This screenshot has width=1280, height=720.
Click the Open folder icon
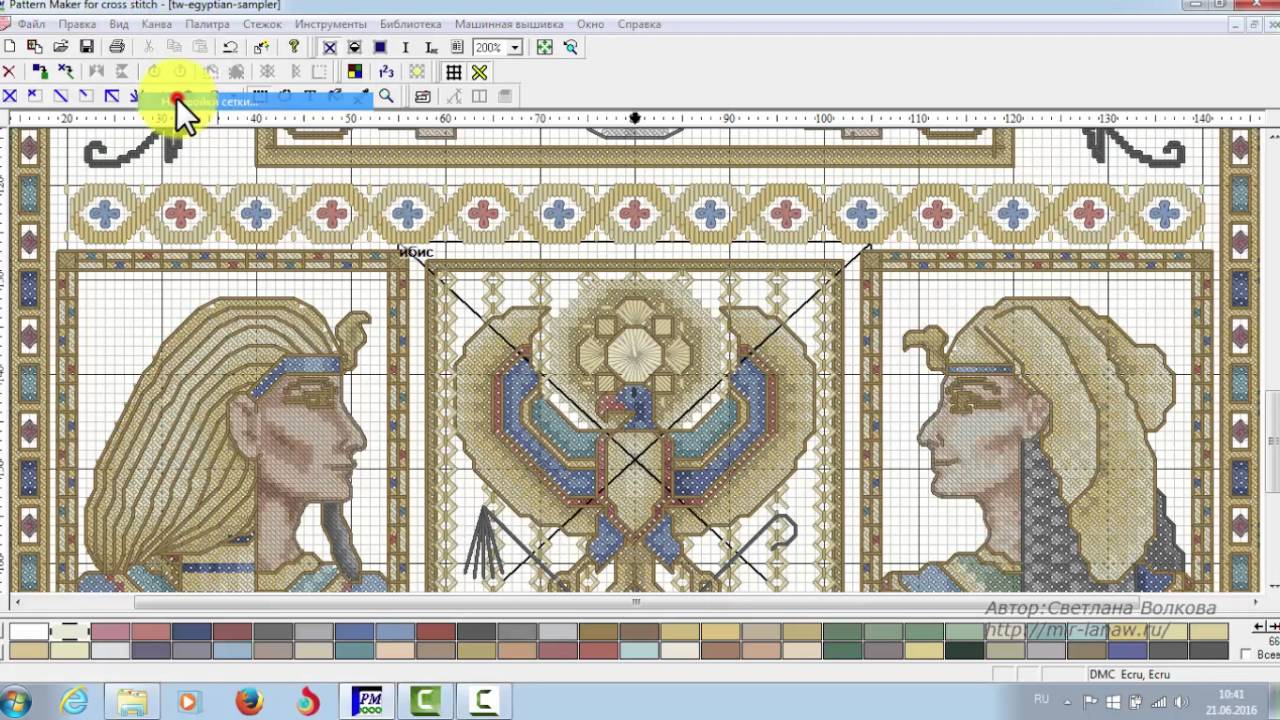(x=61, y=46)
